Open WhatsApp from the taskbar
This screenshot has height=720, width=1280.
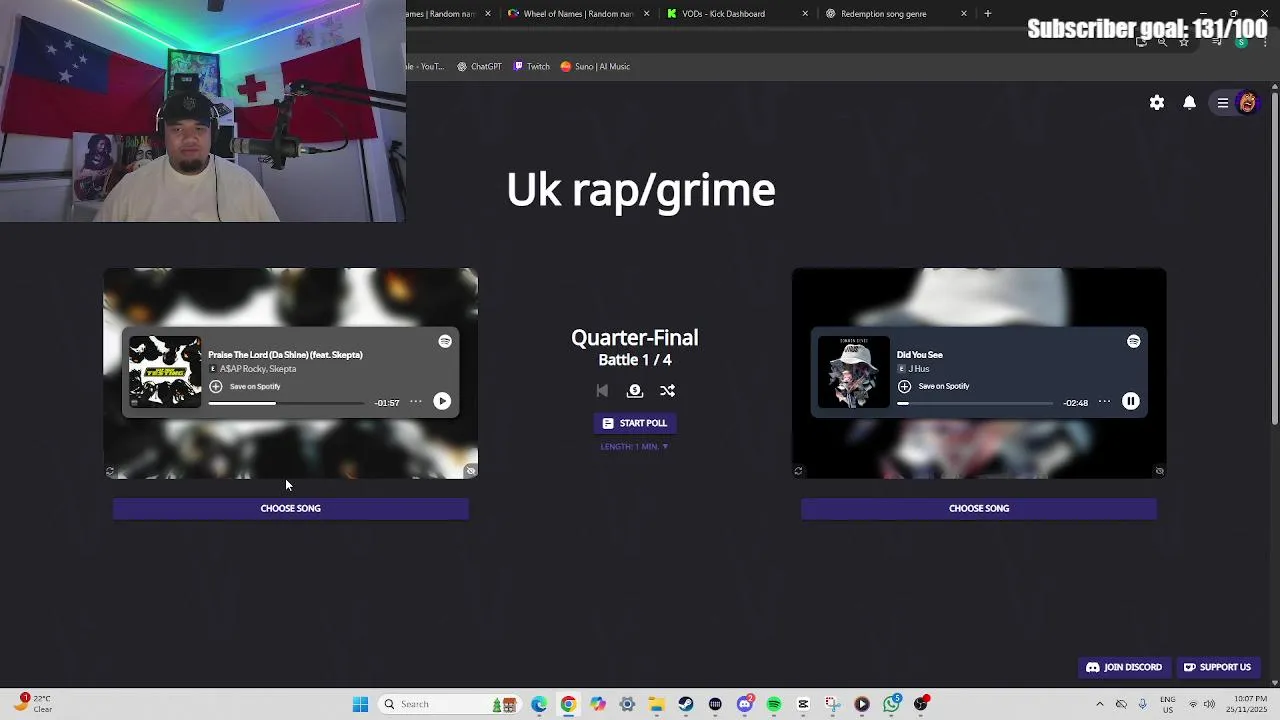pos(892,704)
